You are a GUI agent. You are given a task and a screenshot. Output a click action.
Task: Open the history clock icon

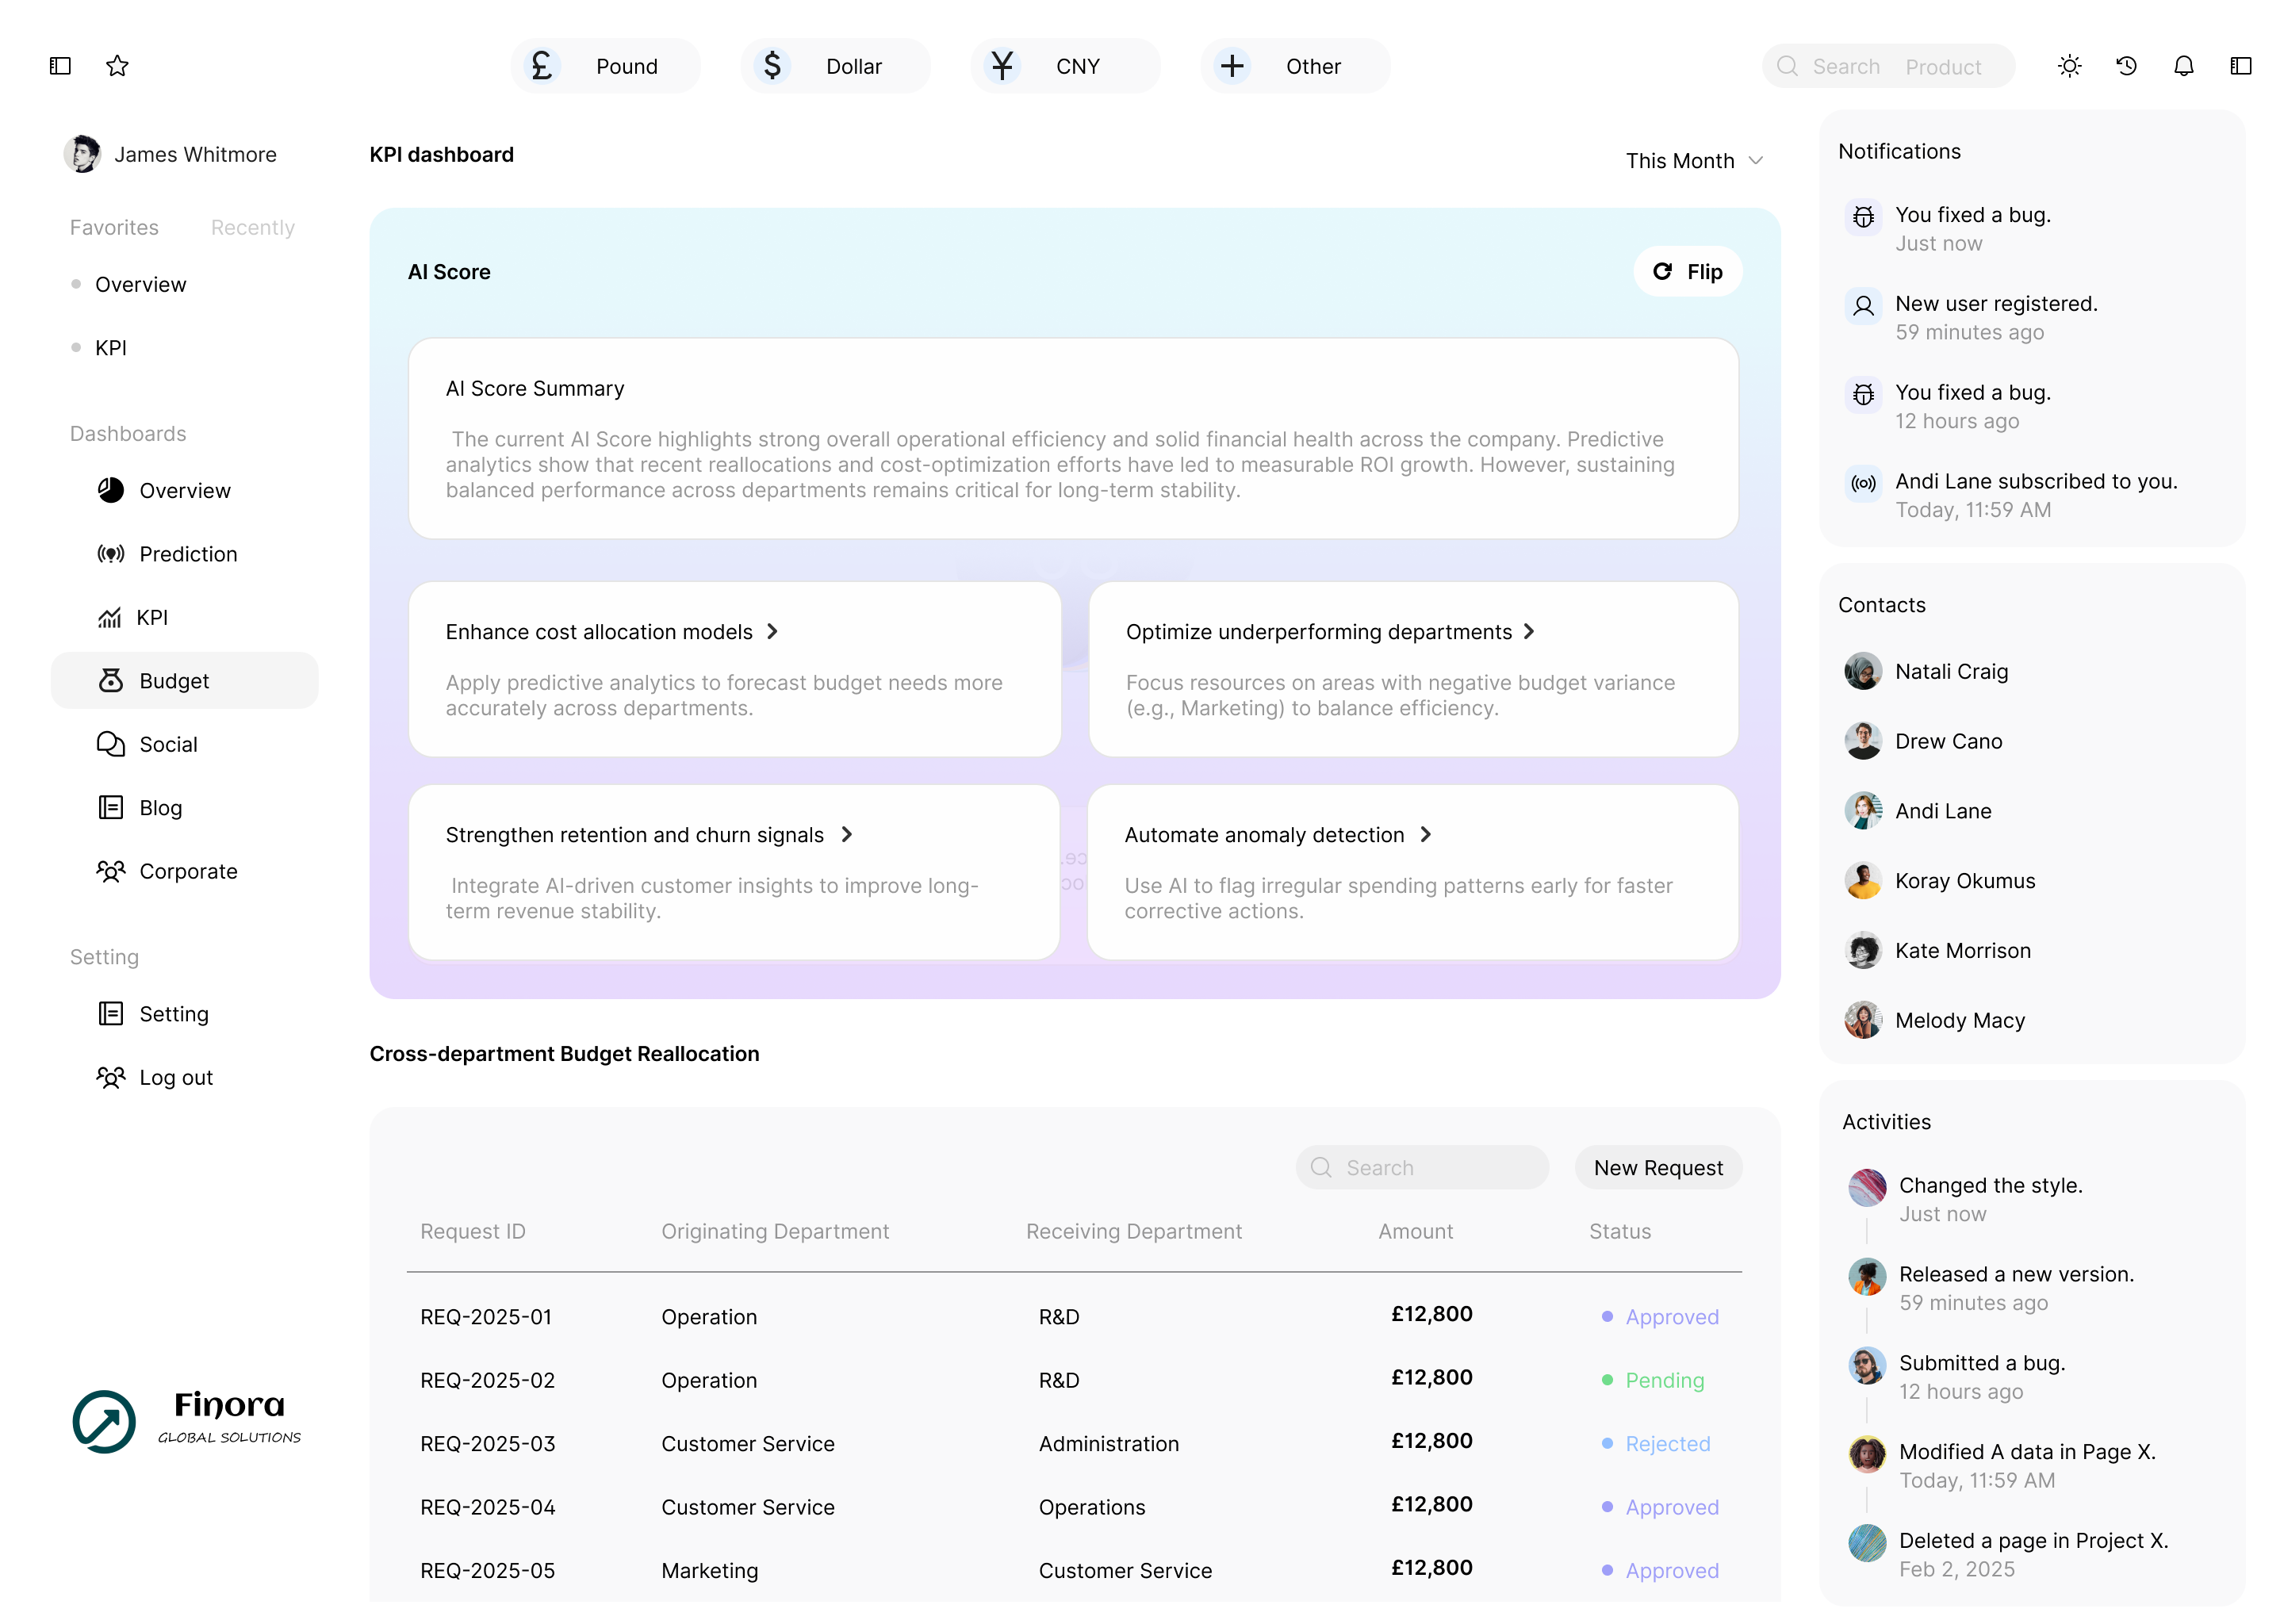(2126, 66)
